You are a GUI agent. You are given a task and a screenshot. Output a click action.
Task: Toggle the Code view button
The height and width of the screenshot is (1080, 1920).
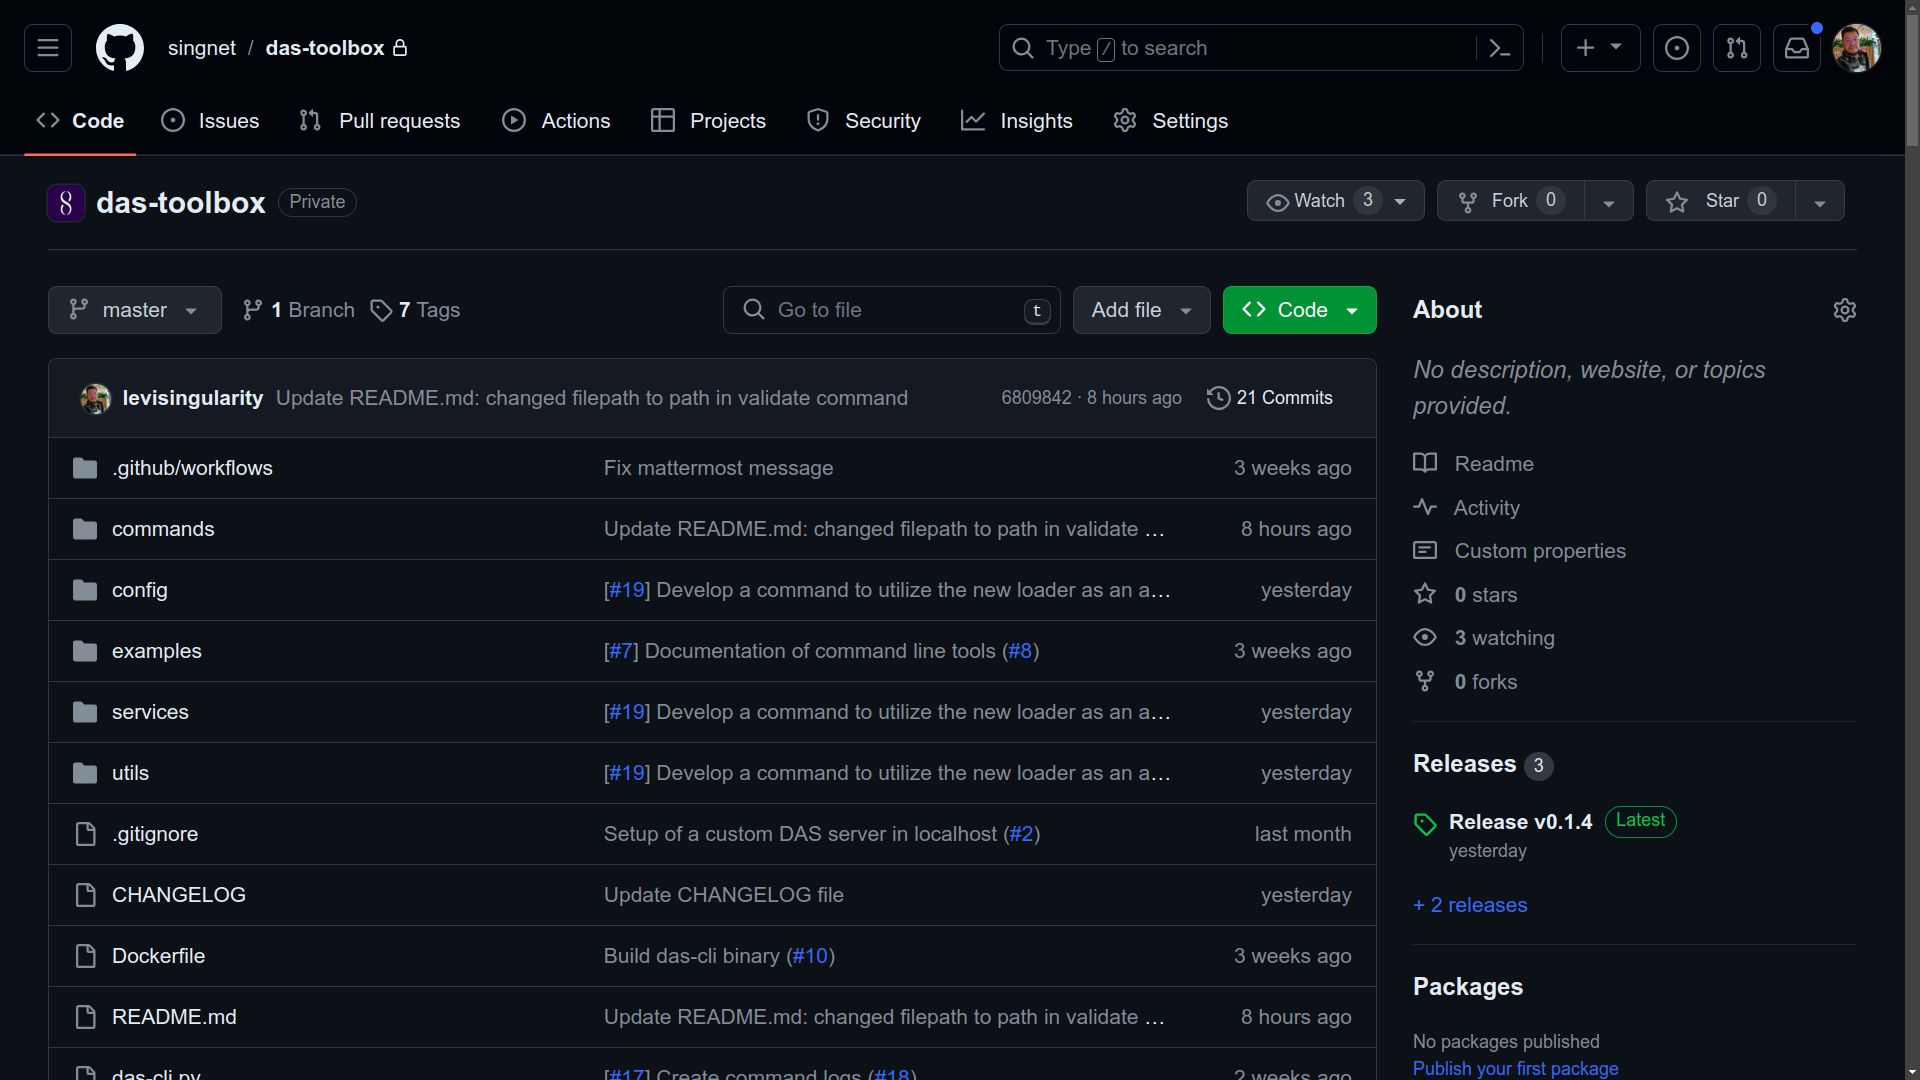tap(1299, 309)
